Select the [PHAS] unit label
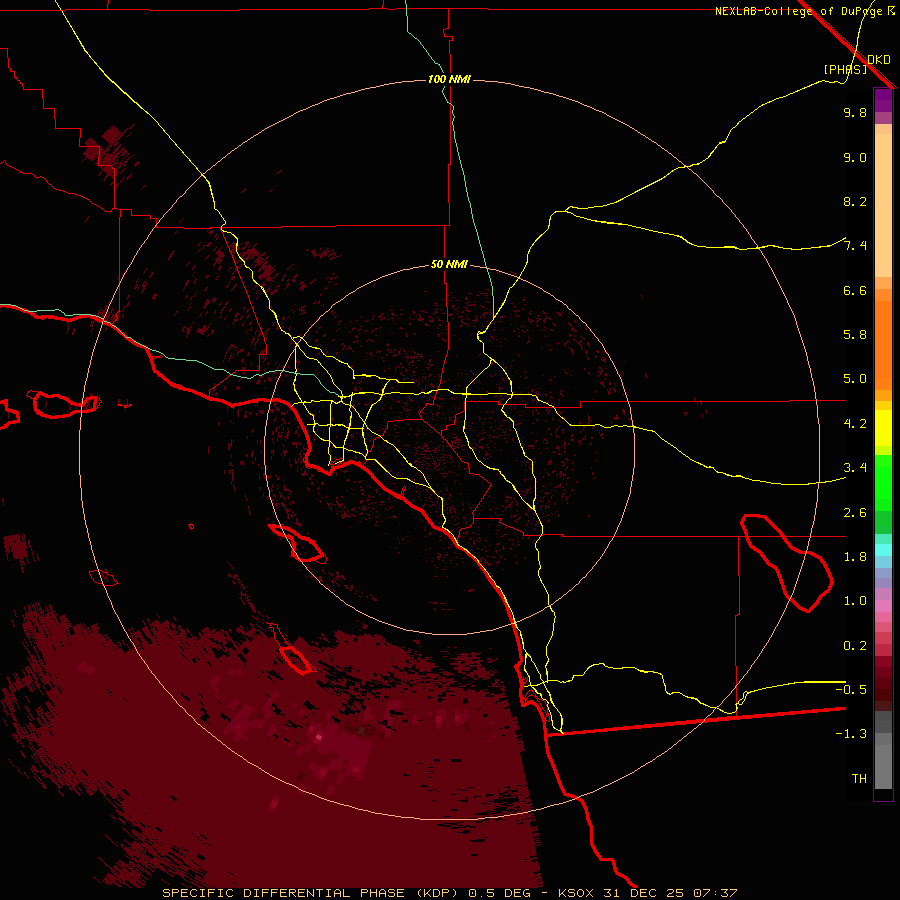 click(845, 69)
